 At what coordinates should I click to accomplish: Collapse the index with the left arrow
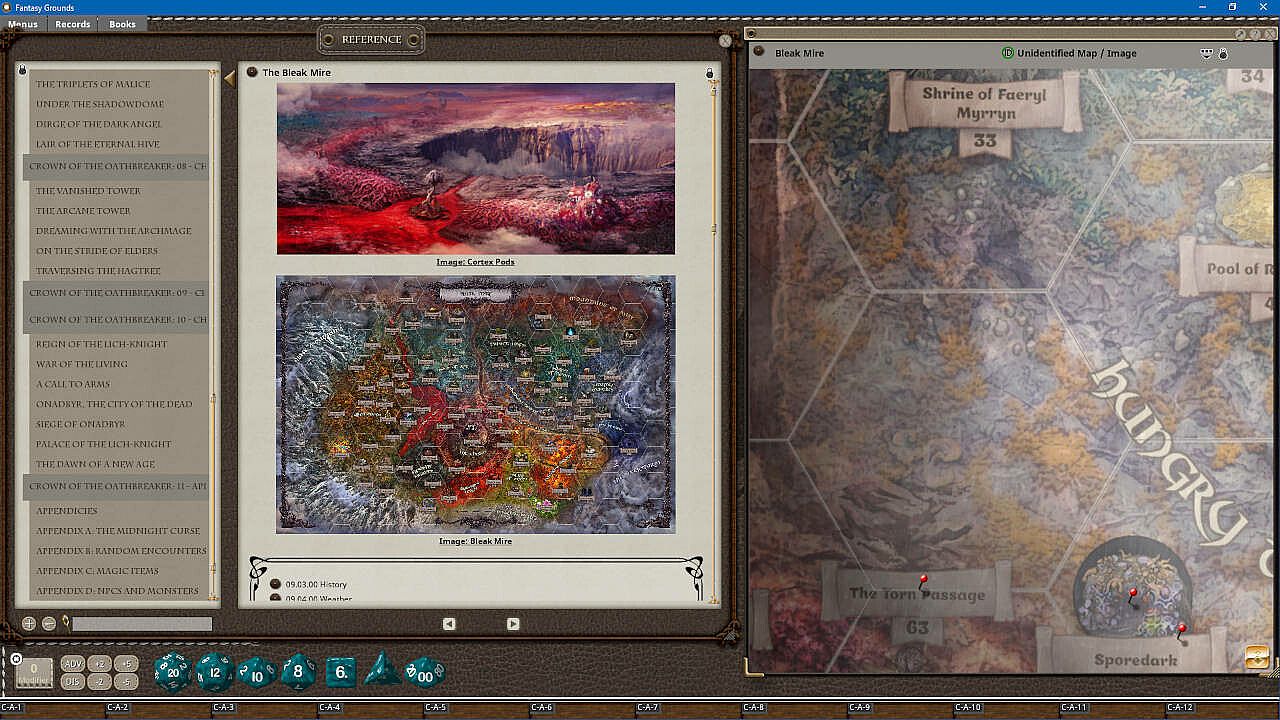(x=229, y=78)
